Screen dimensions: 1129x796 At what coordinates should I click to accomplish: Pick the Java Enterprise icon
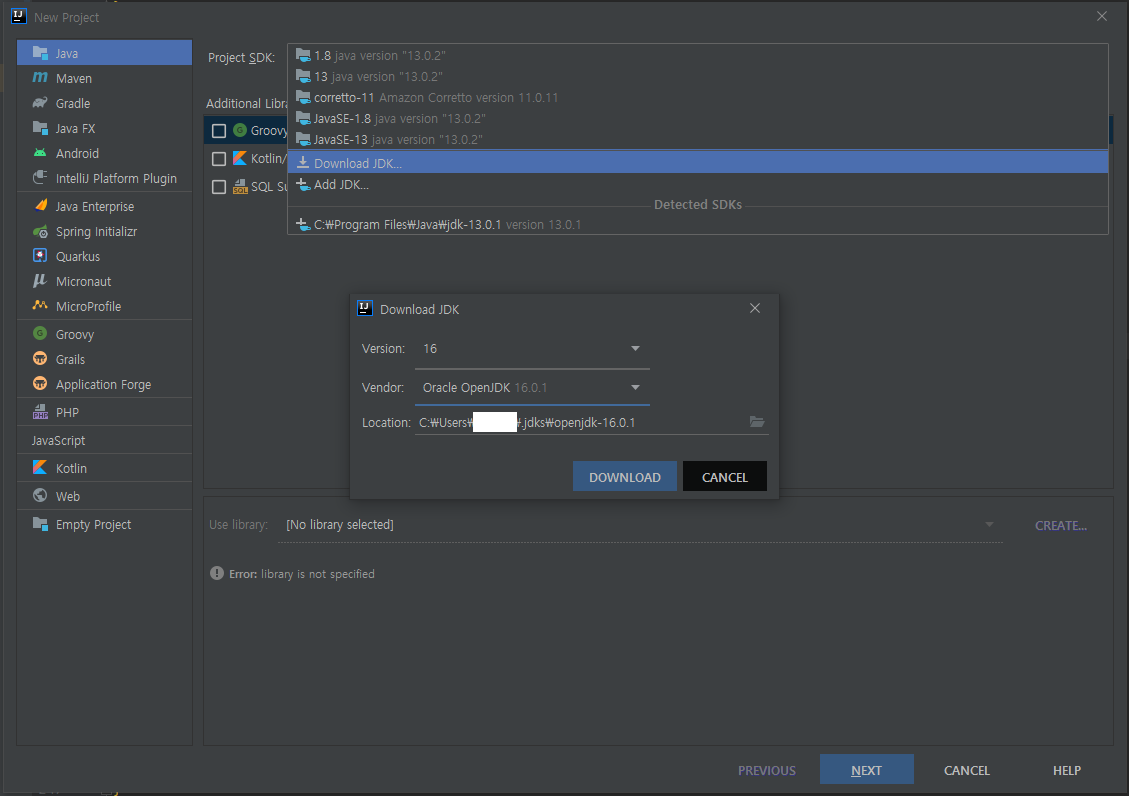[x=40, y=206]
